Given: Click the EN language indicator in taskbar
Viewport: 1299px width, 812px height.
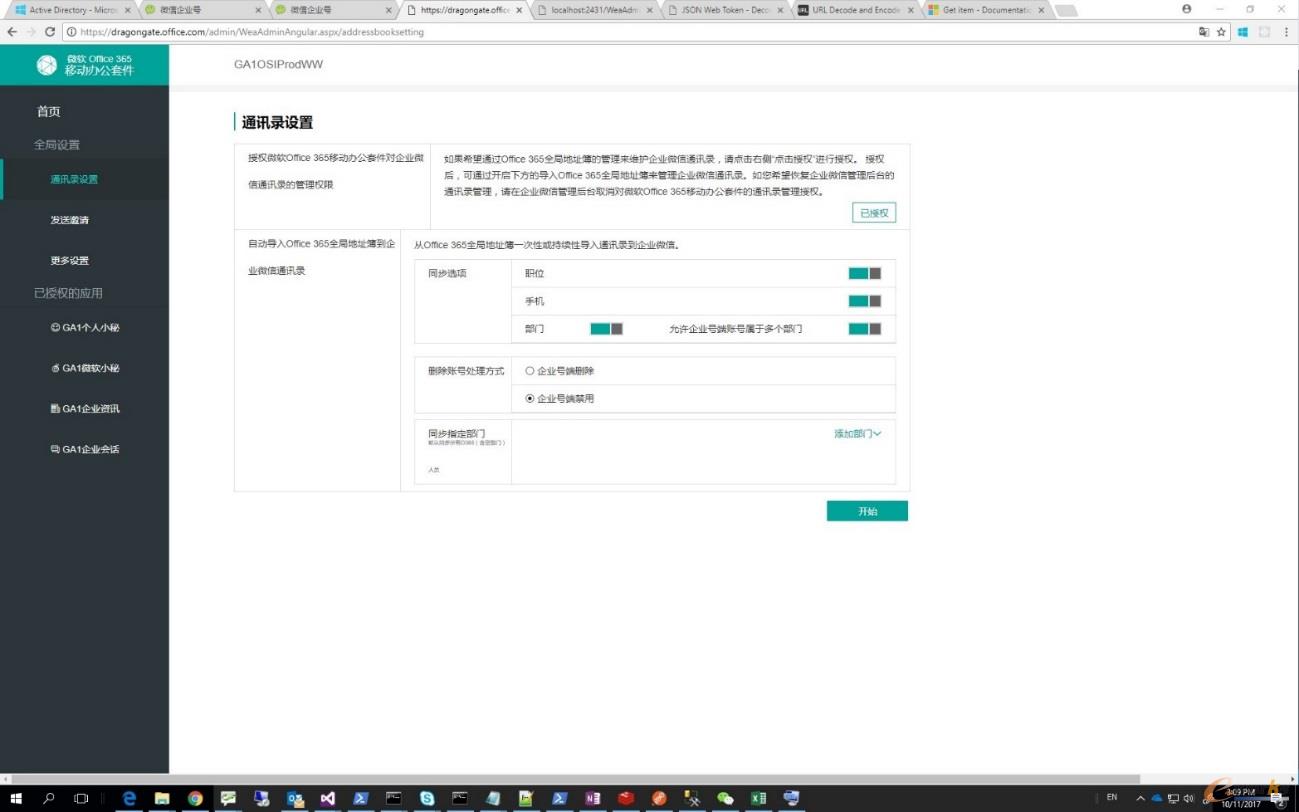Looking at the screenshot, I should click(1112, 798).
